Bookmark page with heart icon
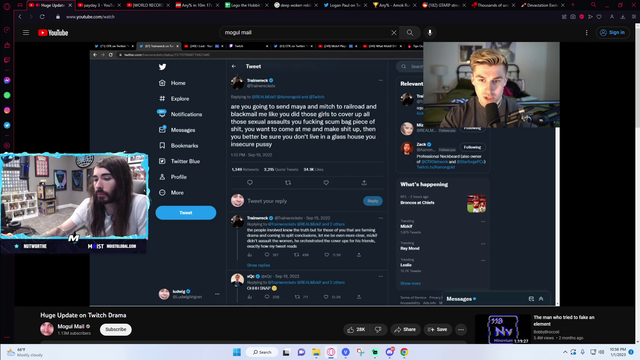The width and height of the screenshot is (640, 360). click(599, 17)
